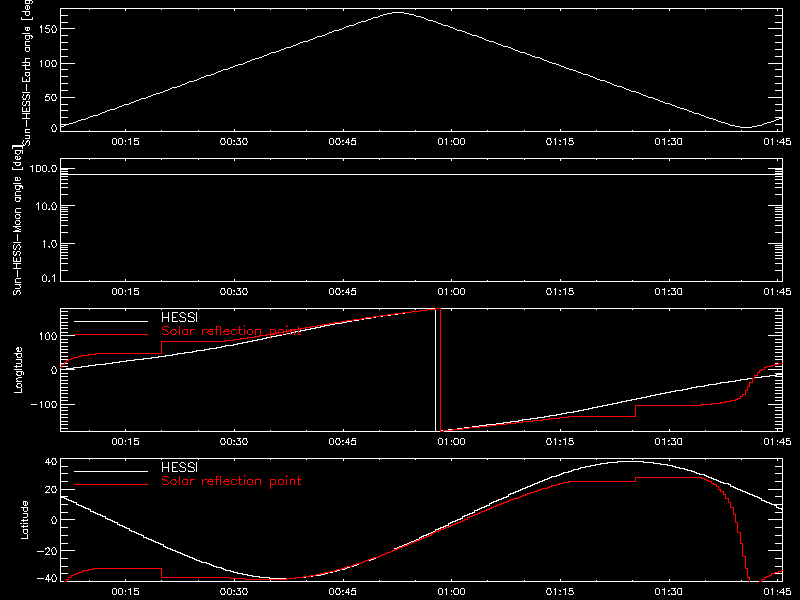Viewport: 800px width, 600px height.
Task: Select HESSI legend text in Latitude panel
Action: pyautogui.click(x=179, y=467)
